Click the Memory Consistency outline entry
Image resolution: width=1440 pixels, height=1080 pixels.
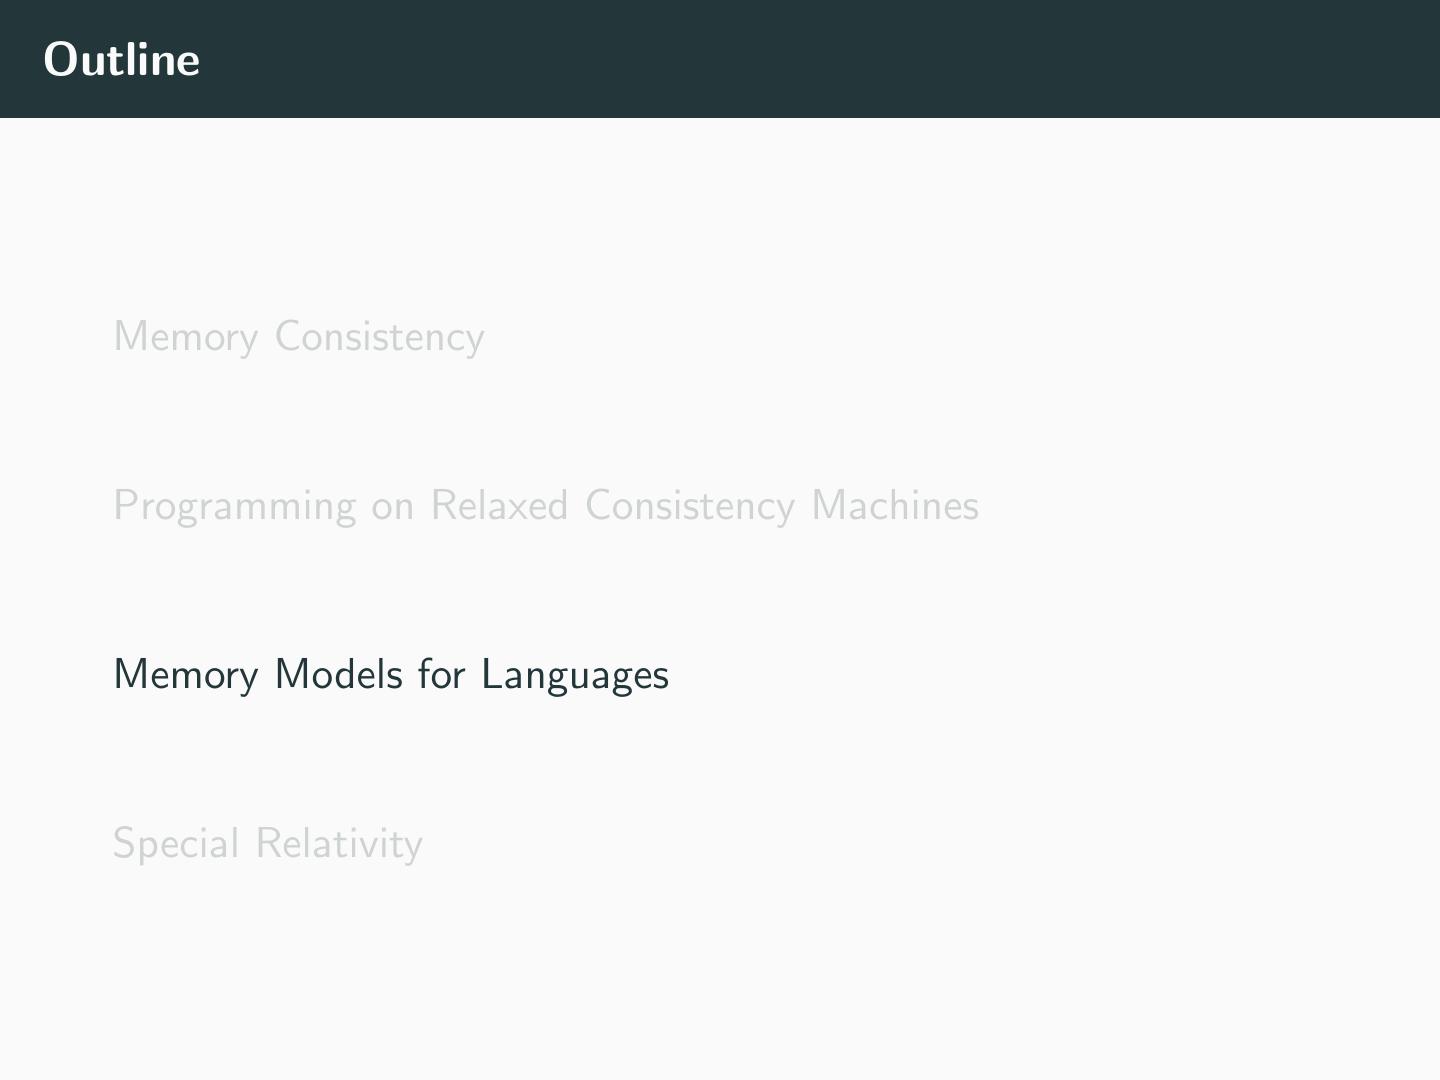point(298,337)
